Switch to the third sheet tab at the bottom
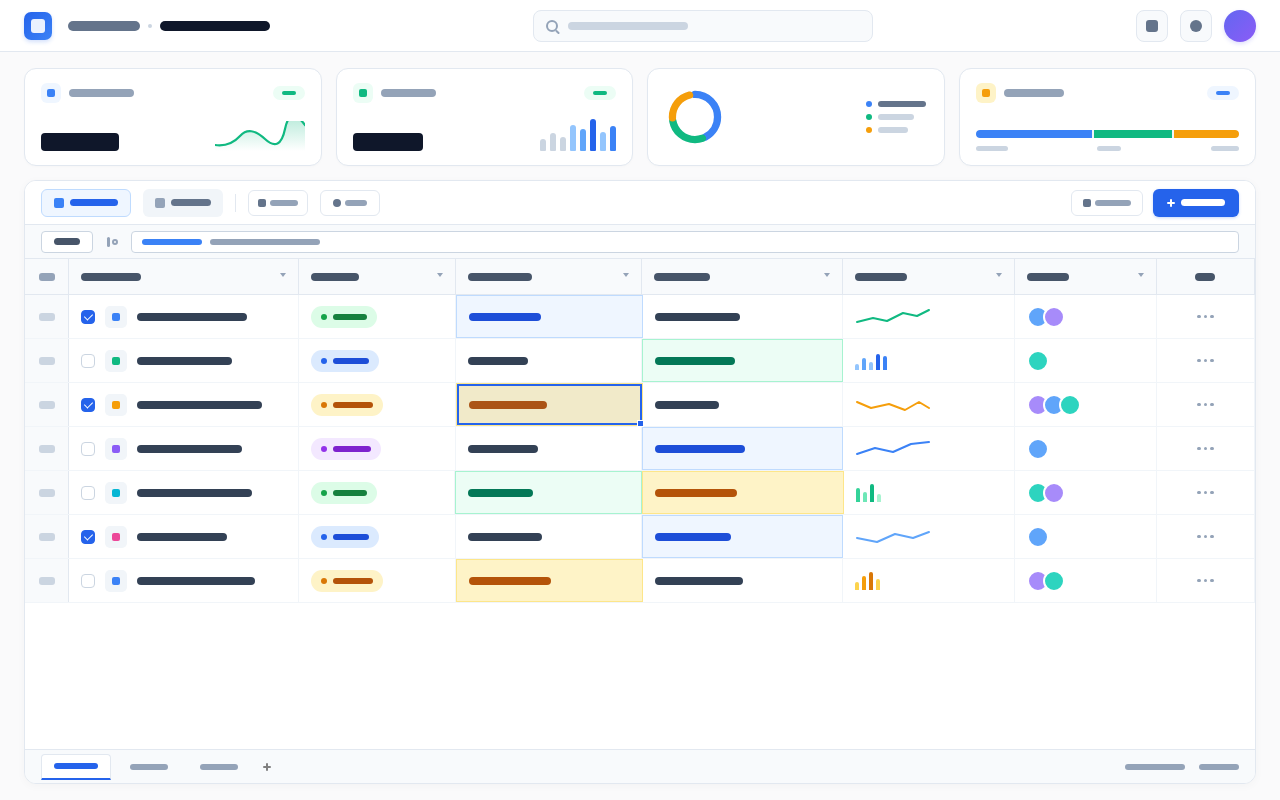Viewport: 1280px width, 800px height. click(x=219, y=767)
